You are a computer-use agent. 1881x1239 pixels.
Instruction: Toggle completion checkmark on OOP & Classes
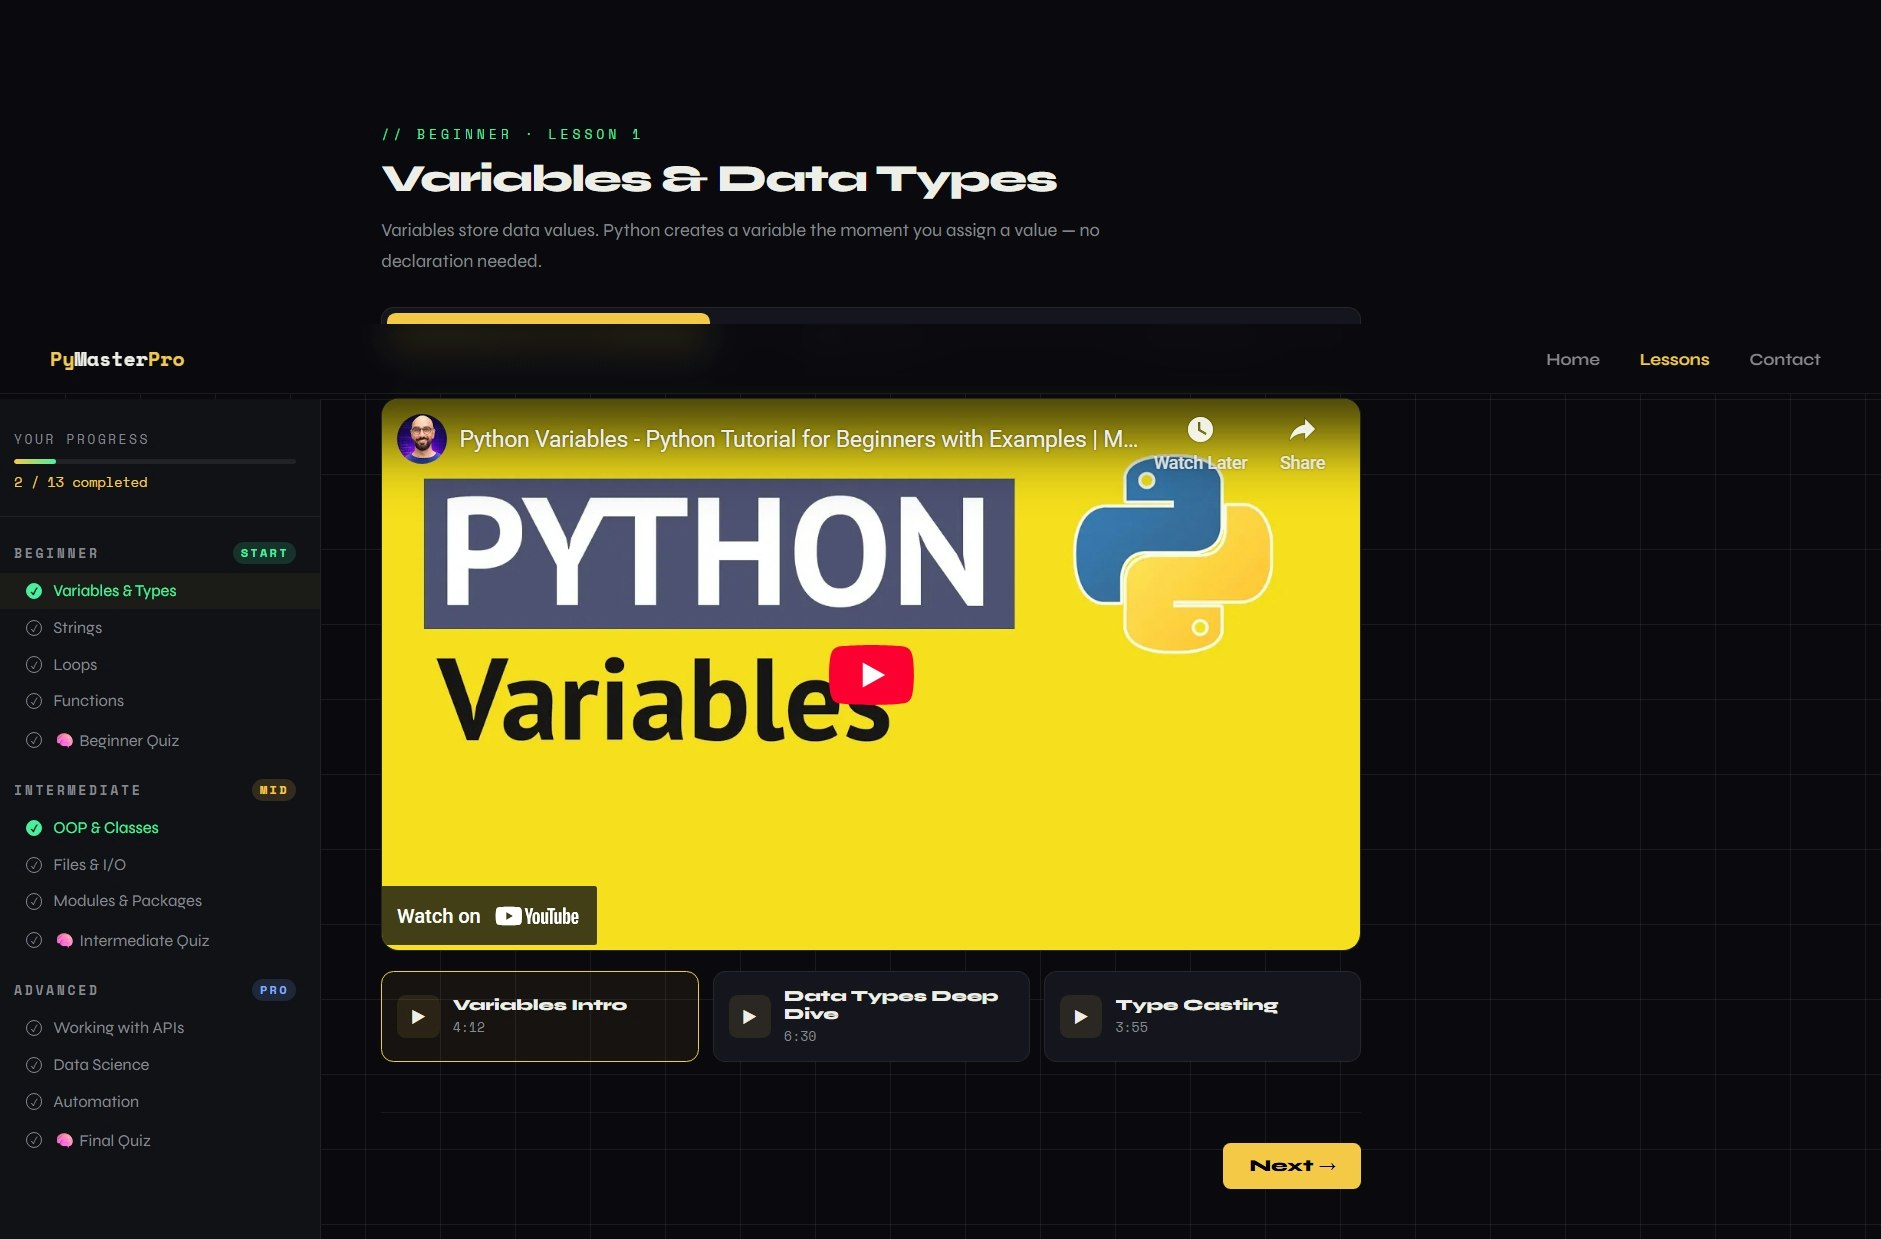tap(35, 827)
